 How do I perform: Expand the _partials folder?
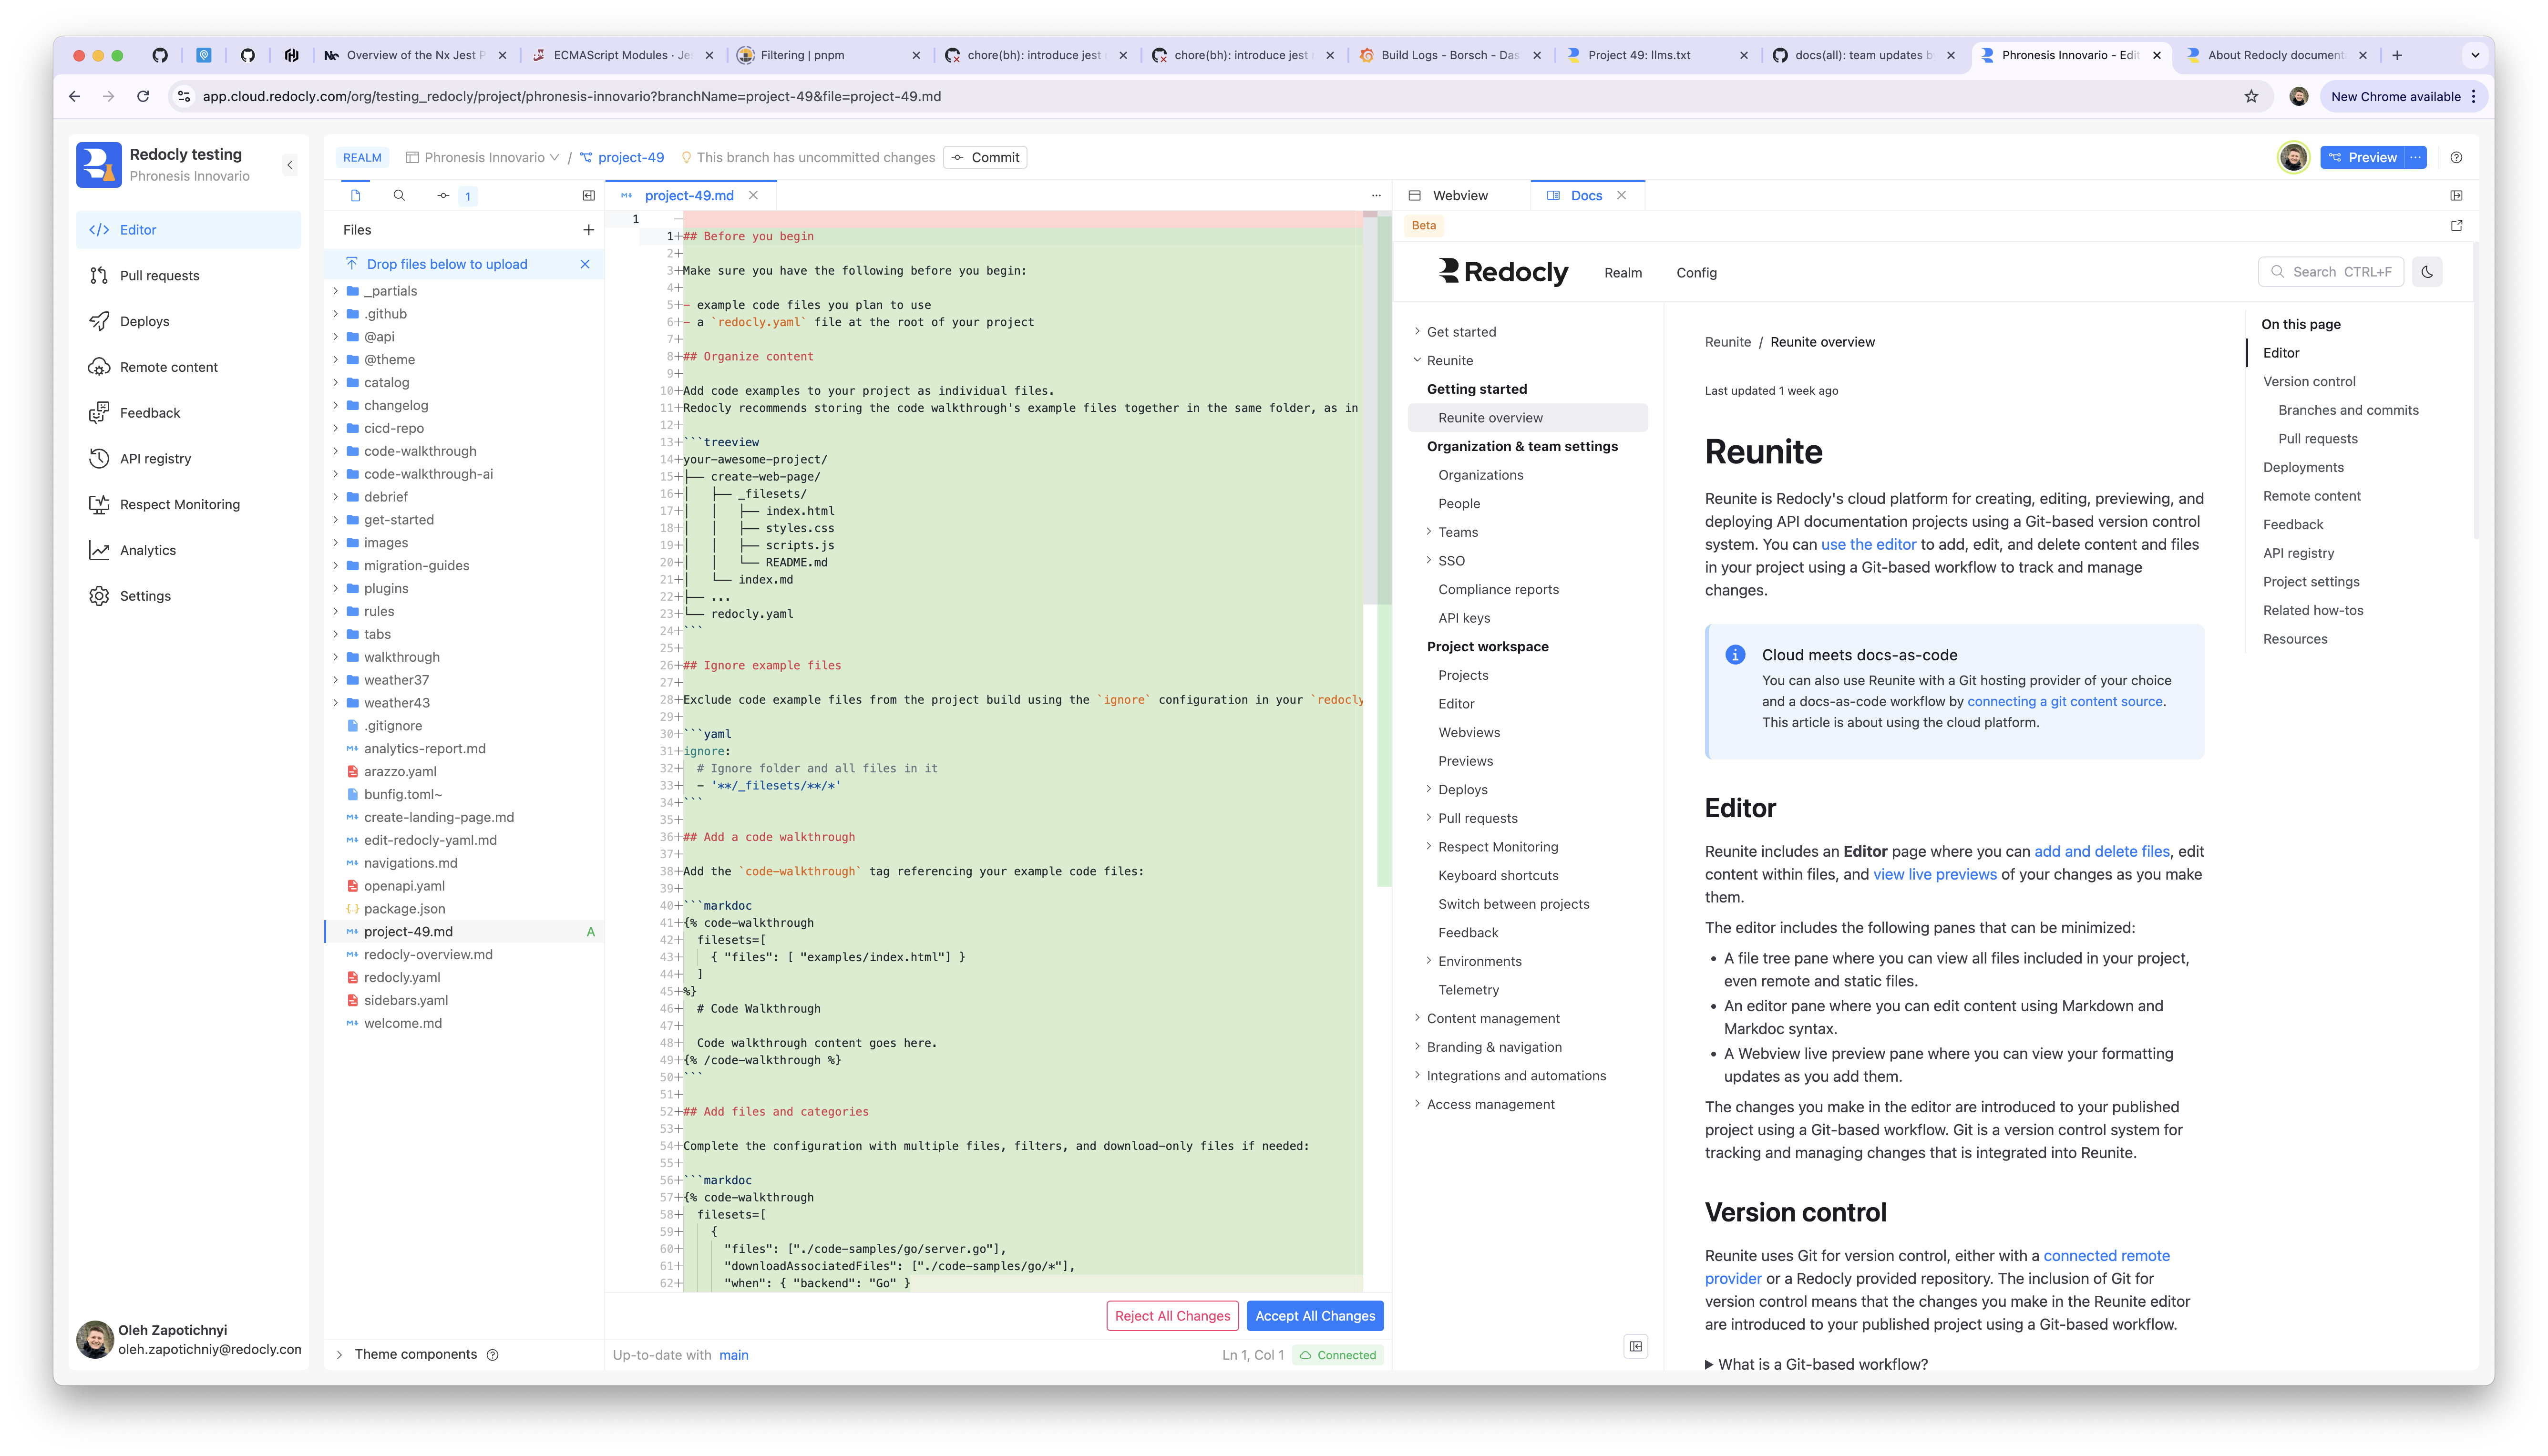[335, 291]
